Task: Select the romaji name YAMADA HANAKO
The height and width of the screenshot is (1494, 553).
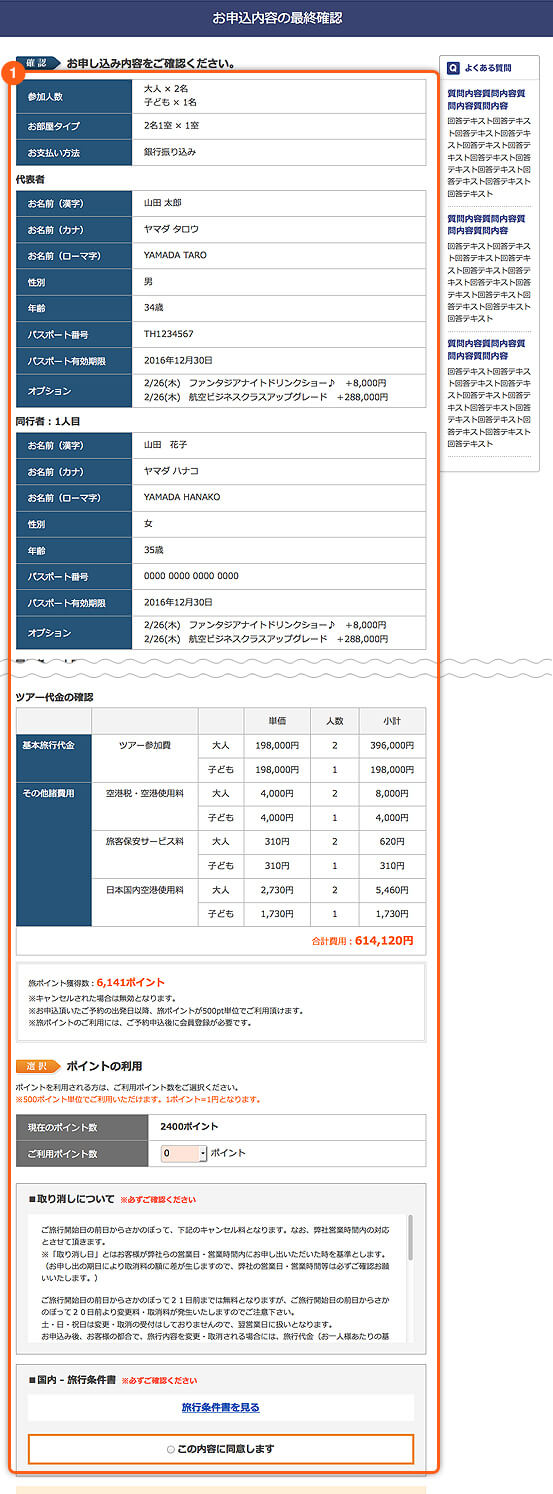Action: 182,497
